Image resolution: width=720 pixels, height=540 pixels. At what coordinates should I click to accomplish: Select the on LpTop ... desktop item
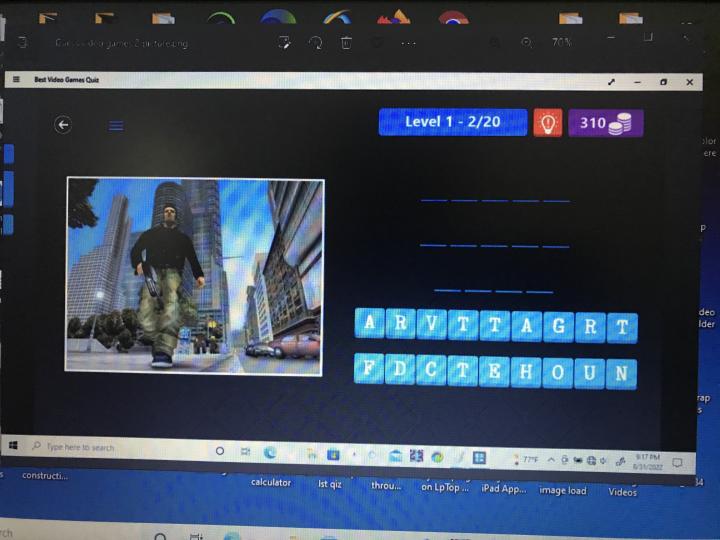point(445,487)
